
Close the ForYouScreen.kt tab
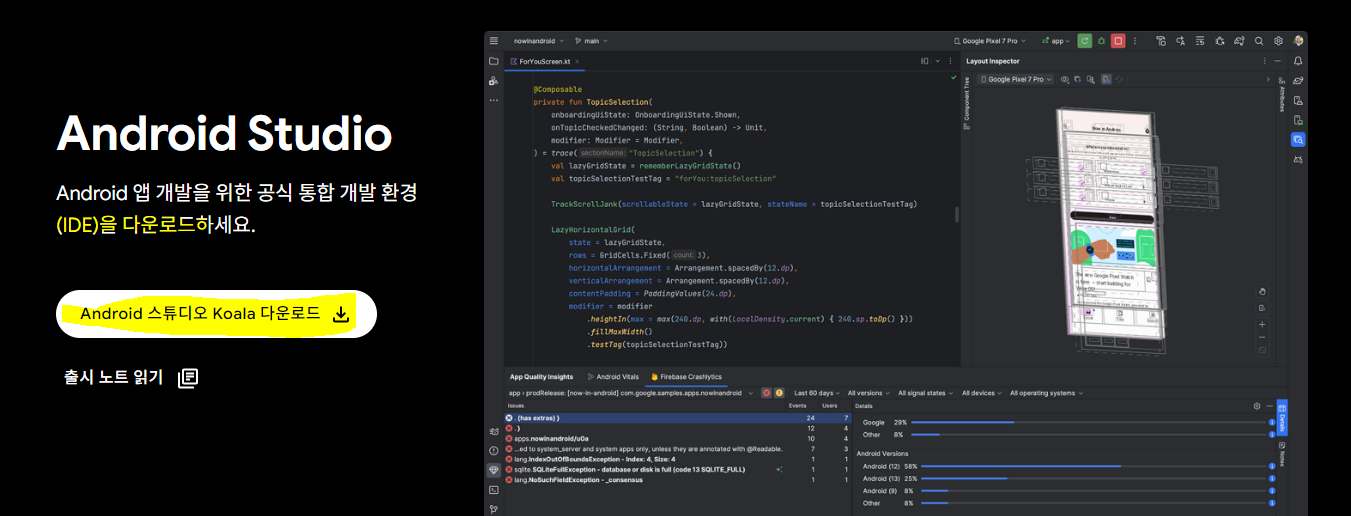(x=577, y=61)
